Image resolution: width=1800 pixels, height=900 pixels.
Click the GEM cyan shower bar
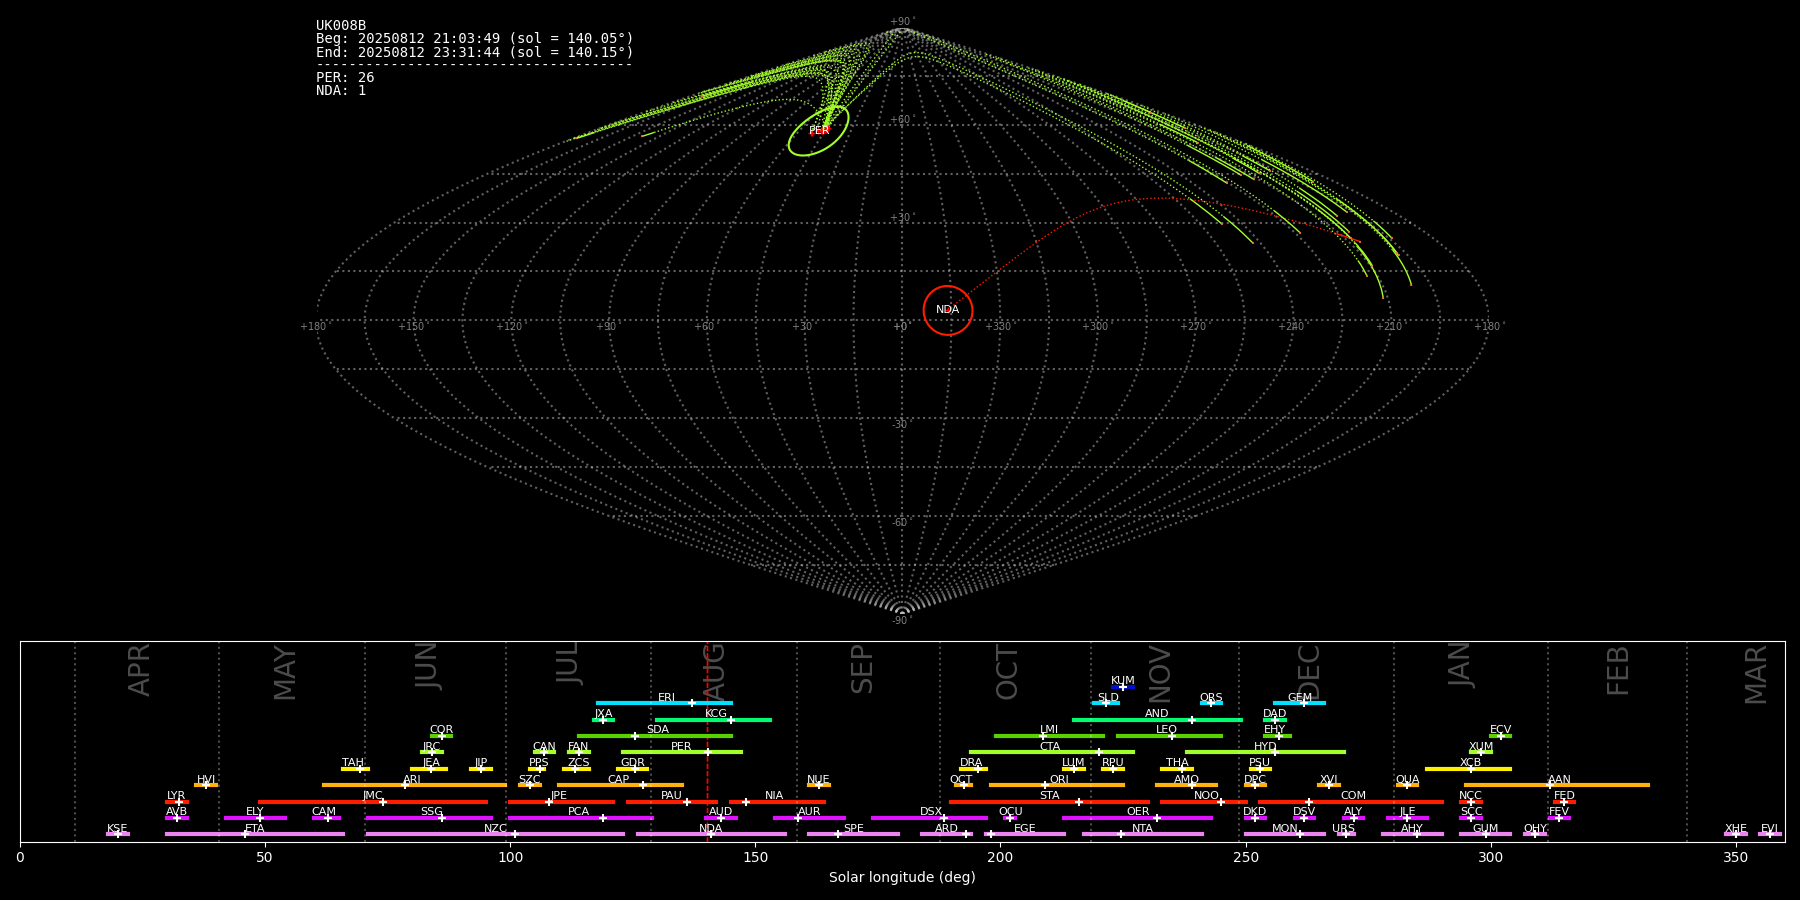tap(1299, 703)
